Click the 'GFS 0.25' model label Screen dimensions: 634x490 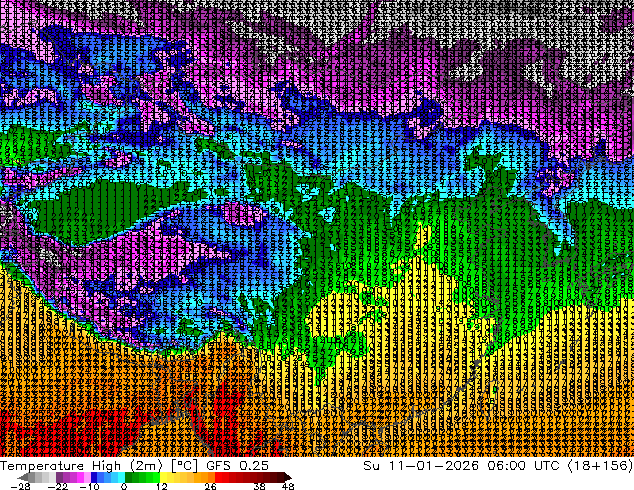click(x=237, y=466)
